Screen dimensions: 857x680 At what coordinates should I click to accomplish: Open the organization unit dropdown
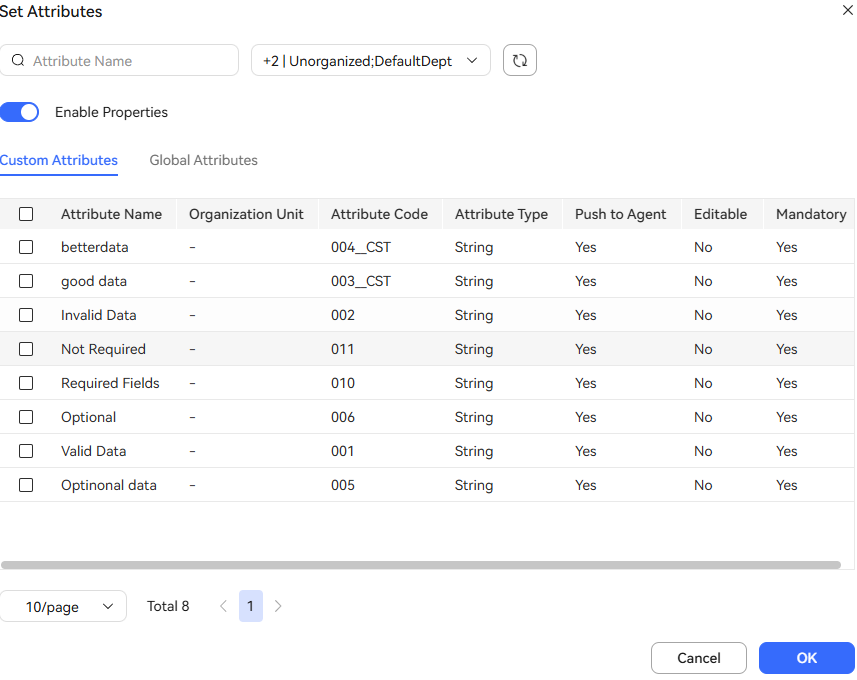[x=370, y=61]
